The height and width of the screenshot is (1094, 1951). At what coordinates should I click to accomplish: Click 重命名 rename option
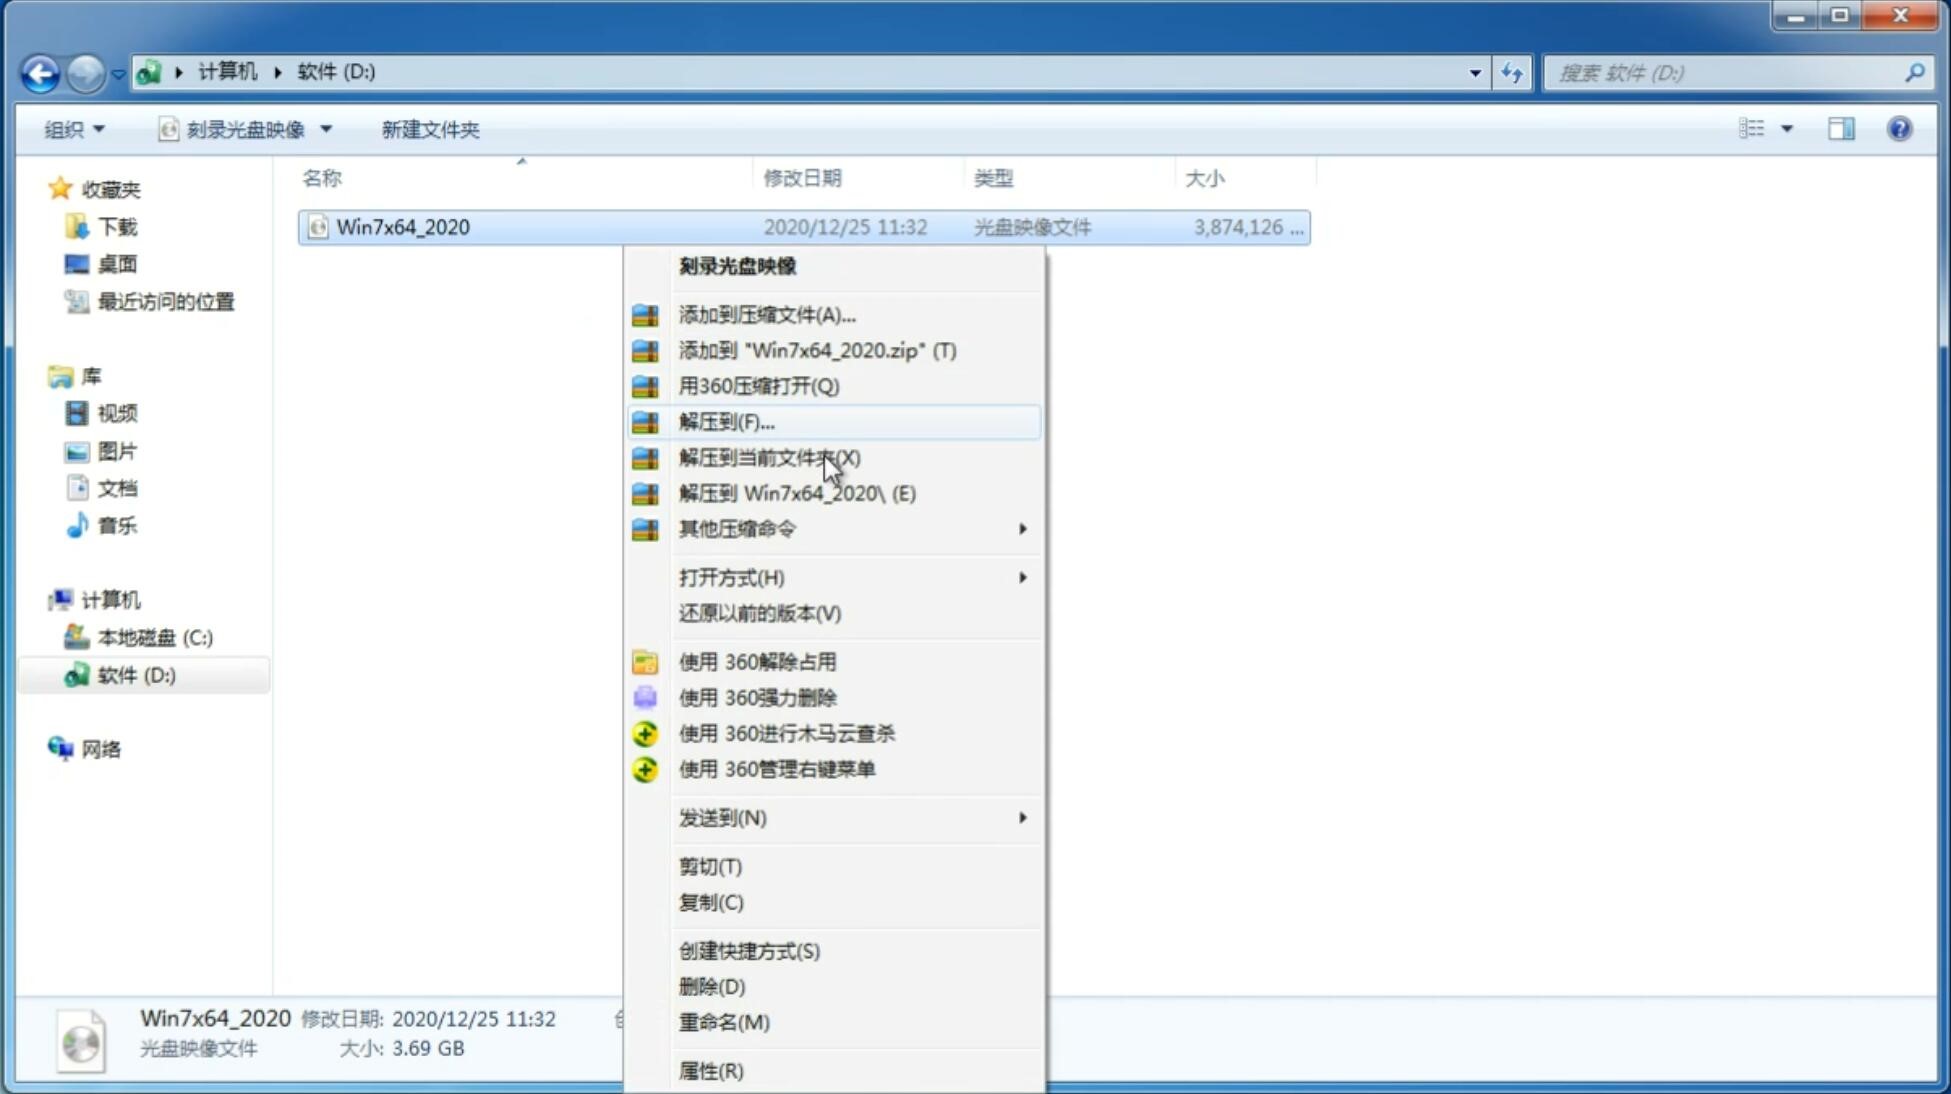click(725, 1022)
